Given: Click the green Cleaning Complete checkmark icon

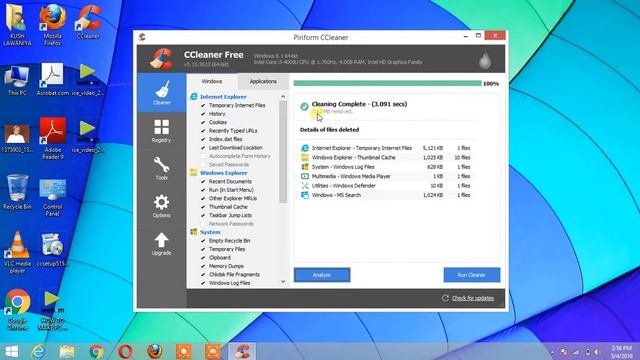Looking at the screenshot, I should pyautogui.click(x=304, y=107).
